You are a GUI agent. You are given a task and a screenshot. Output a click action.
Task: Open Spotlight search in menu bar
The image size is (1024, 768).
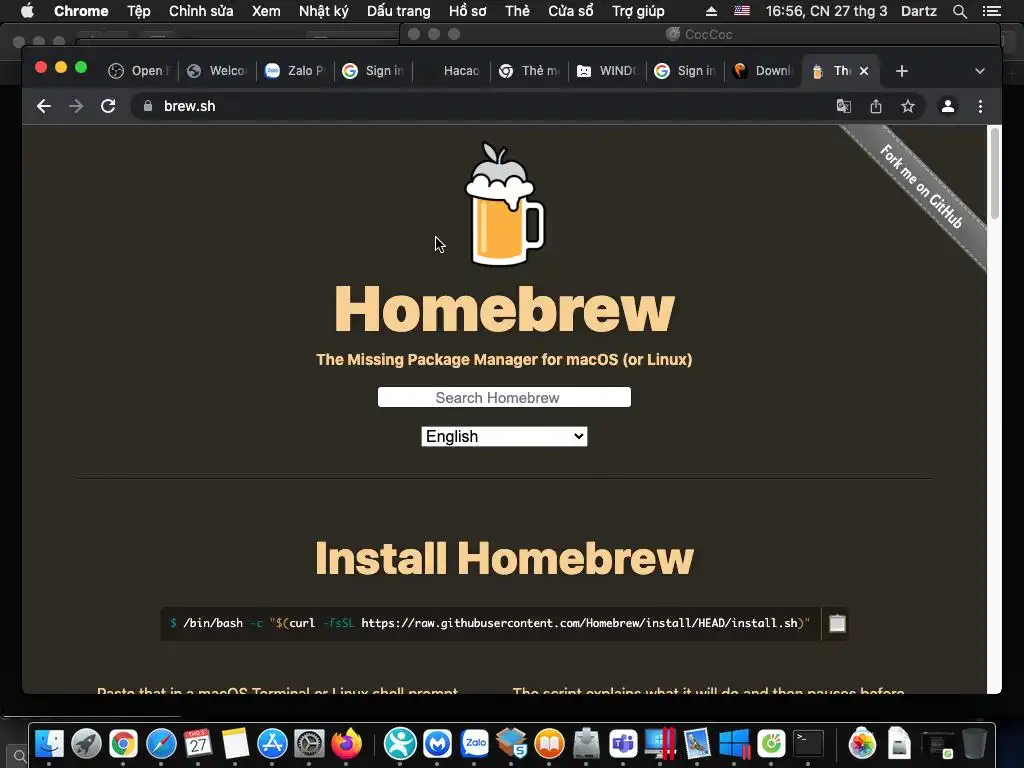pyautogui.click(x=959, y=11)
